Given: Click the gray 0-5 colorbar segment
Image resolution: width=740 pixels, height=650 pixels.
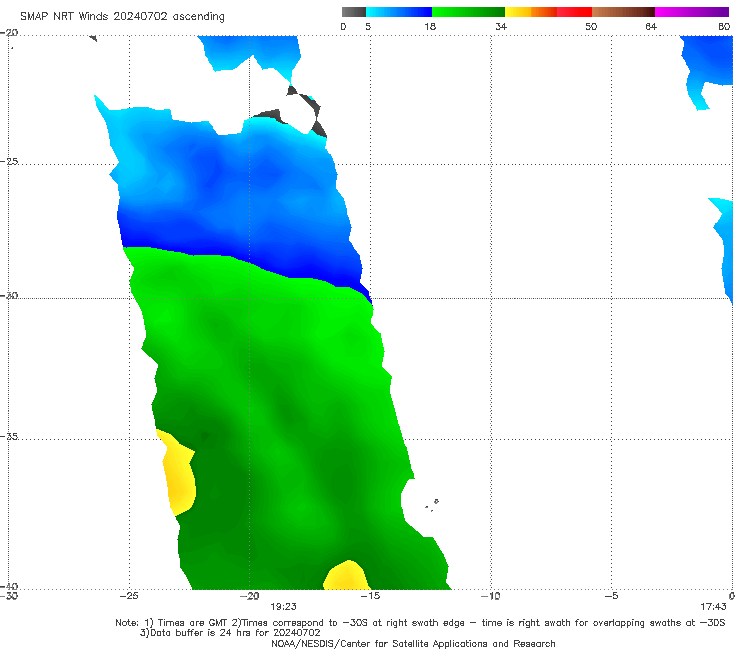Looking at the screenshot, I should click(x=354, y=12).
